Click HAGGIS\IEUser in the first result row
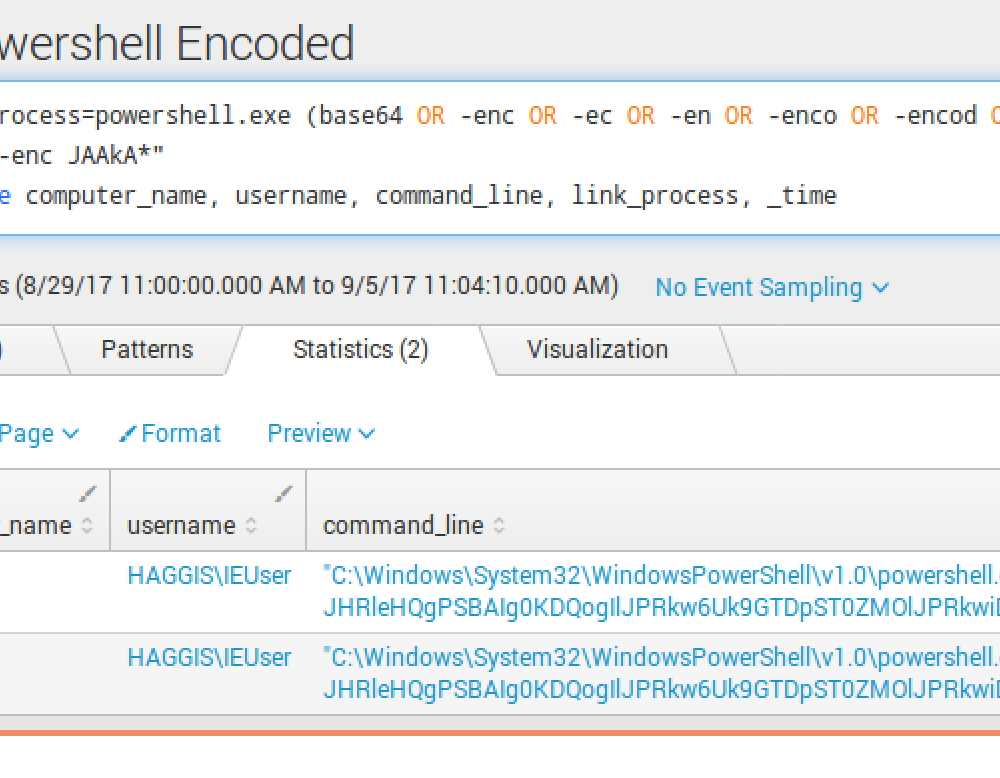 209,575
